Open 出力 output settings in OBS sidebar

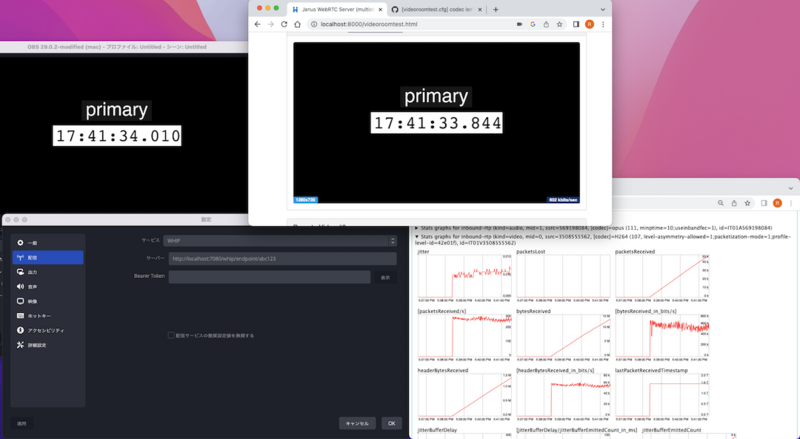[x=48, y=272]
